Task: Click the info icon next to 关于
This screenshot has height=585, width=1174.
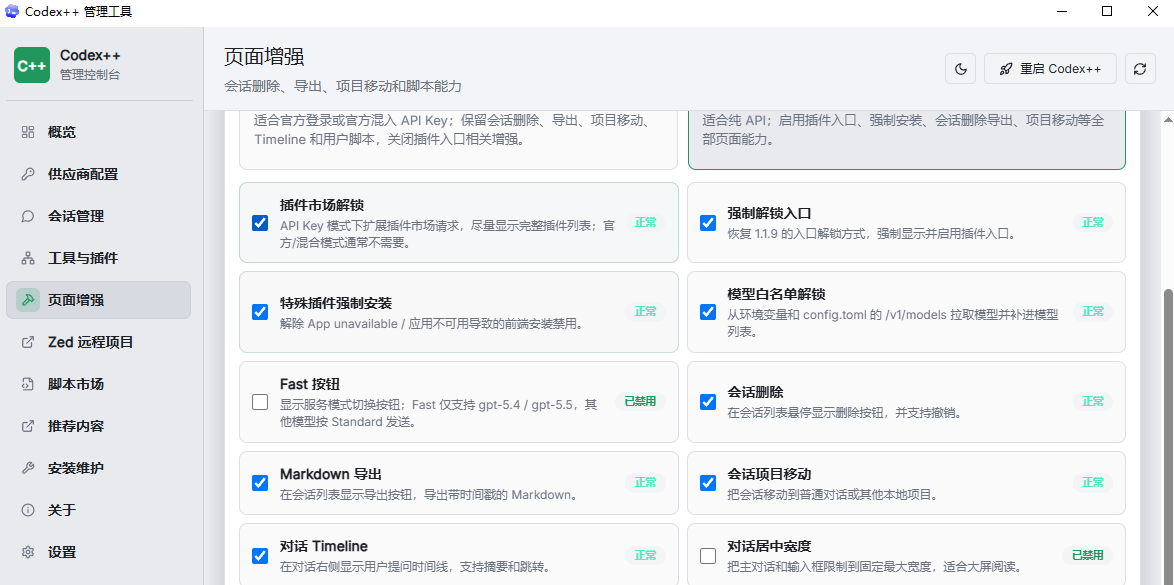Action: coord(28,510)
